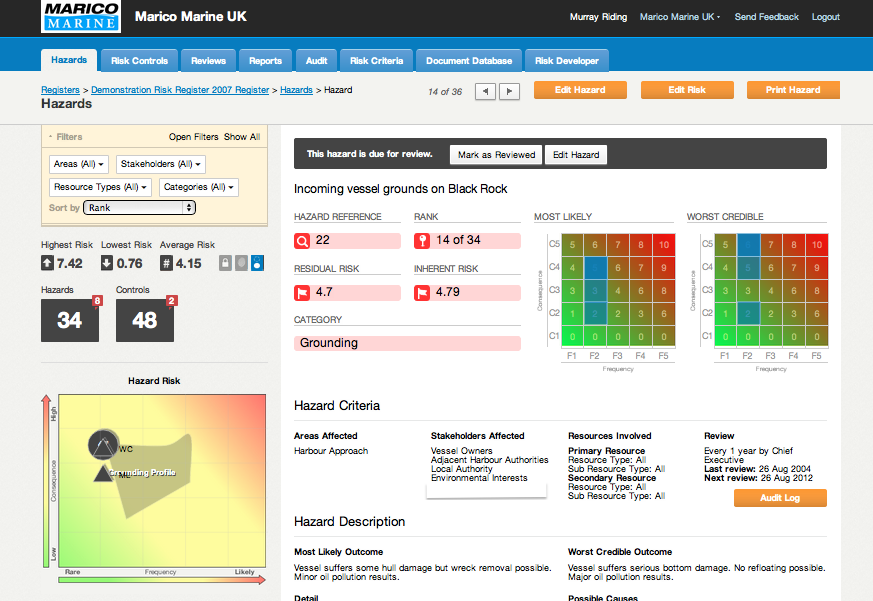Click the Audit Log button
873x601 pixels.
click(x=780, y=498)
